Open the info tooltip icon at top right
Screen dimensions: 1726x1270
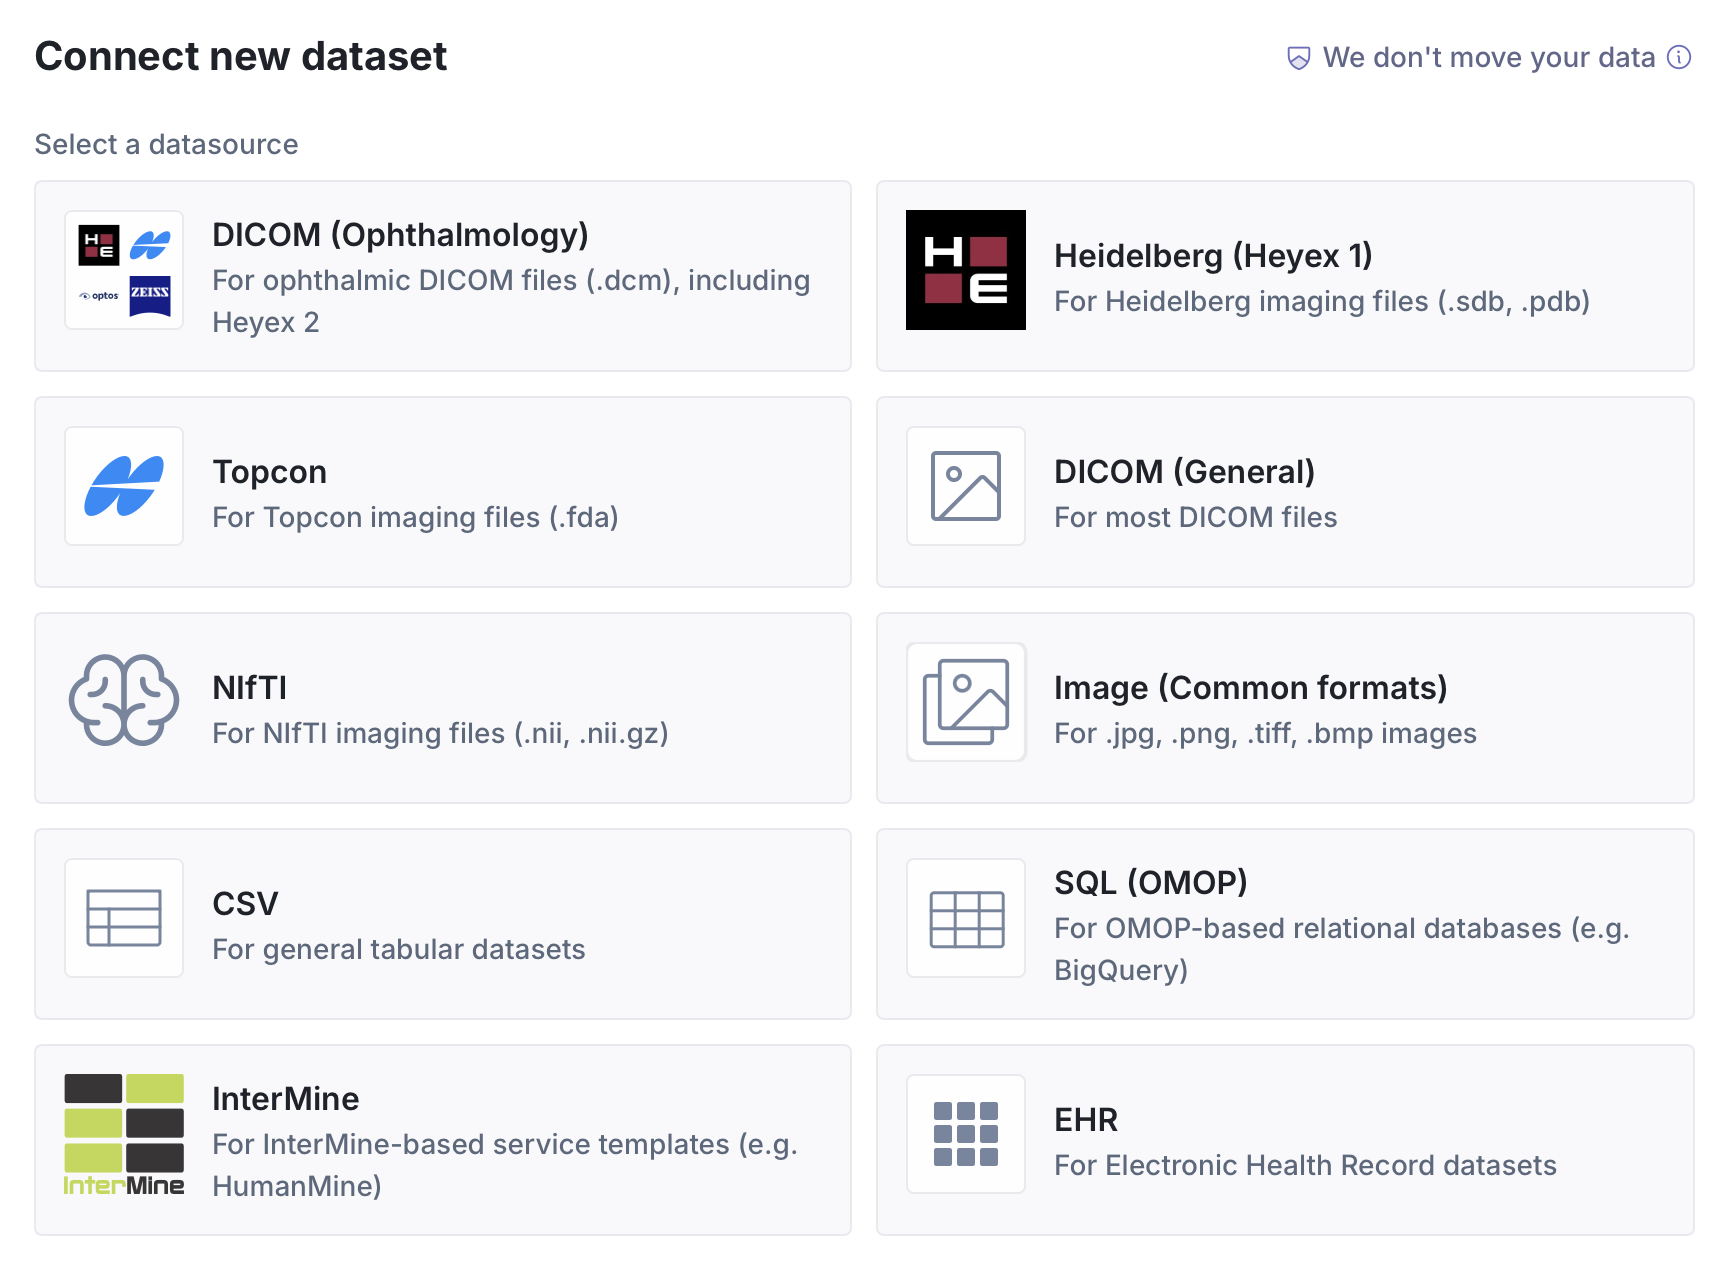1678,58
